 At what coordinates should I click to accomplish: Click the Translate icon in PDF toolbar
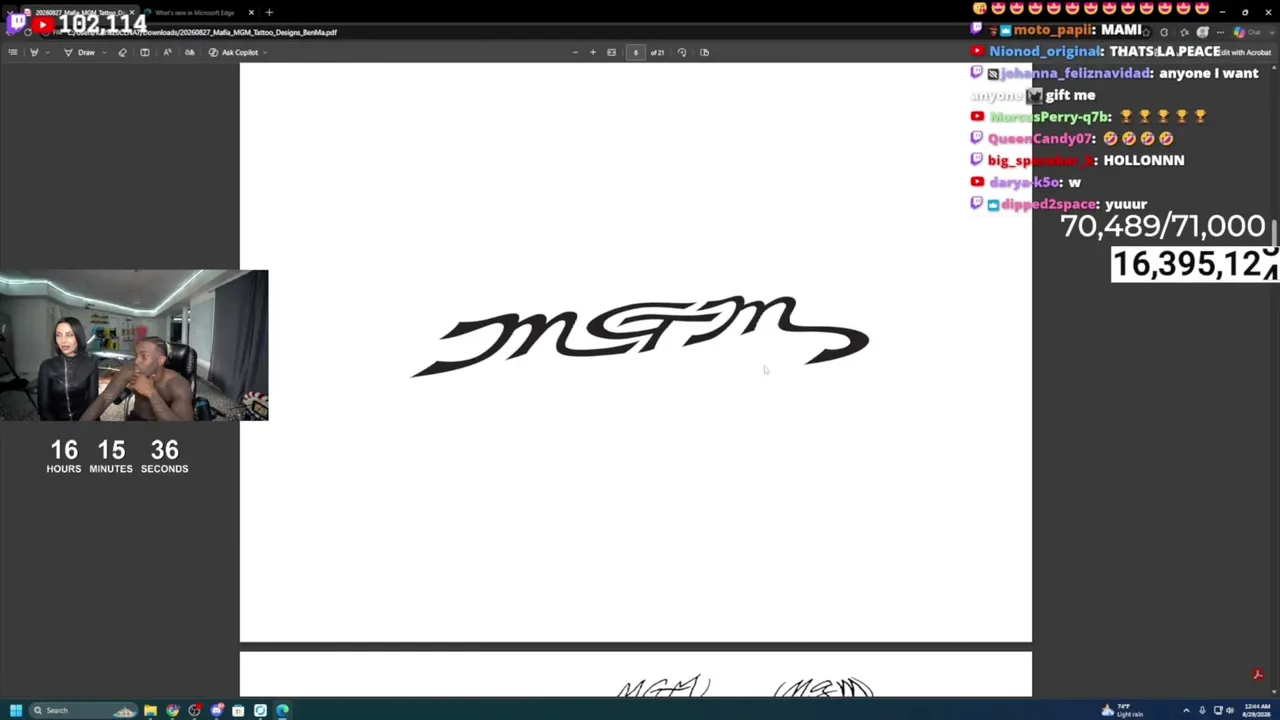pos(189,52)
